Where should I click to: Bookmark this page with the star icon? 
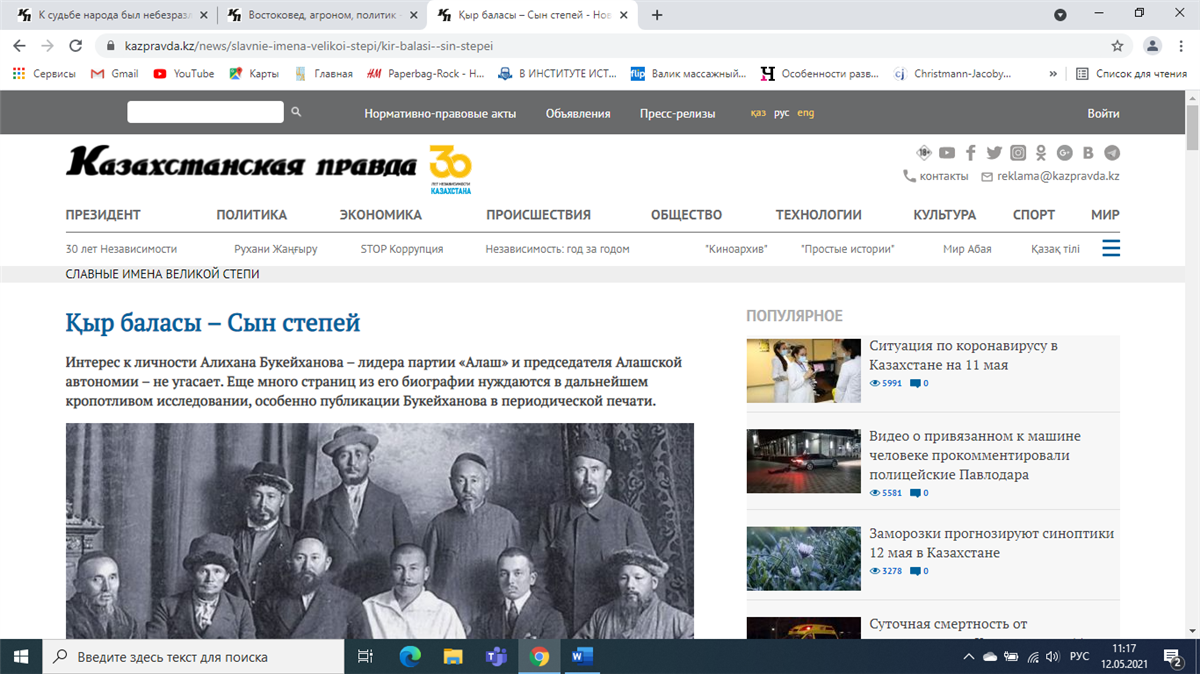tap(1117, 46)
